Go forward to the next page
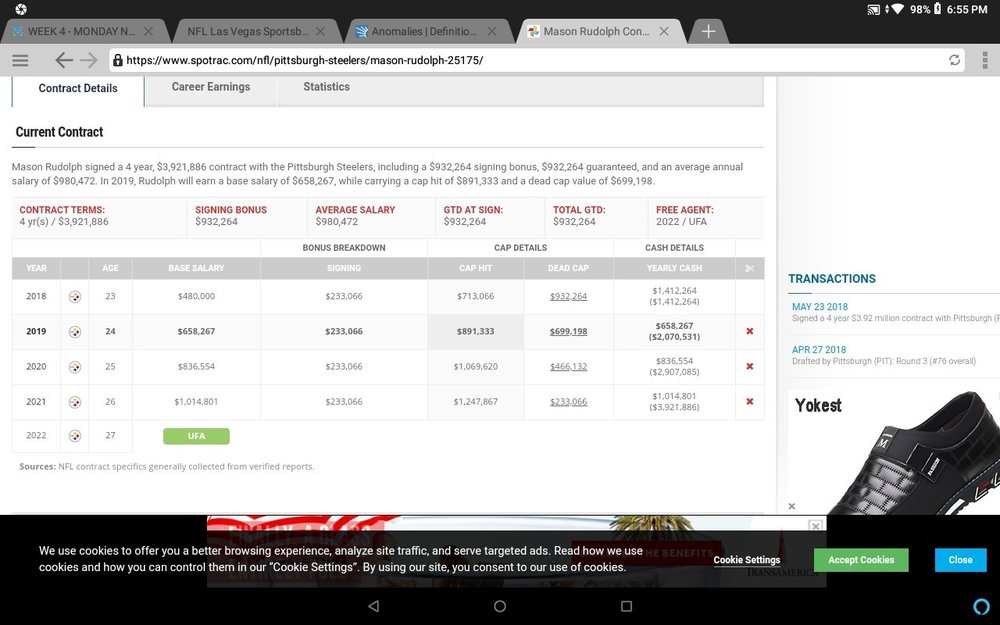1000x625 pixels. click(89, 60)
